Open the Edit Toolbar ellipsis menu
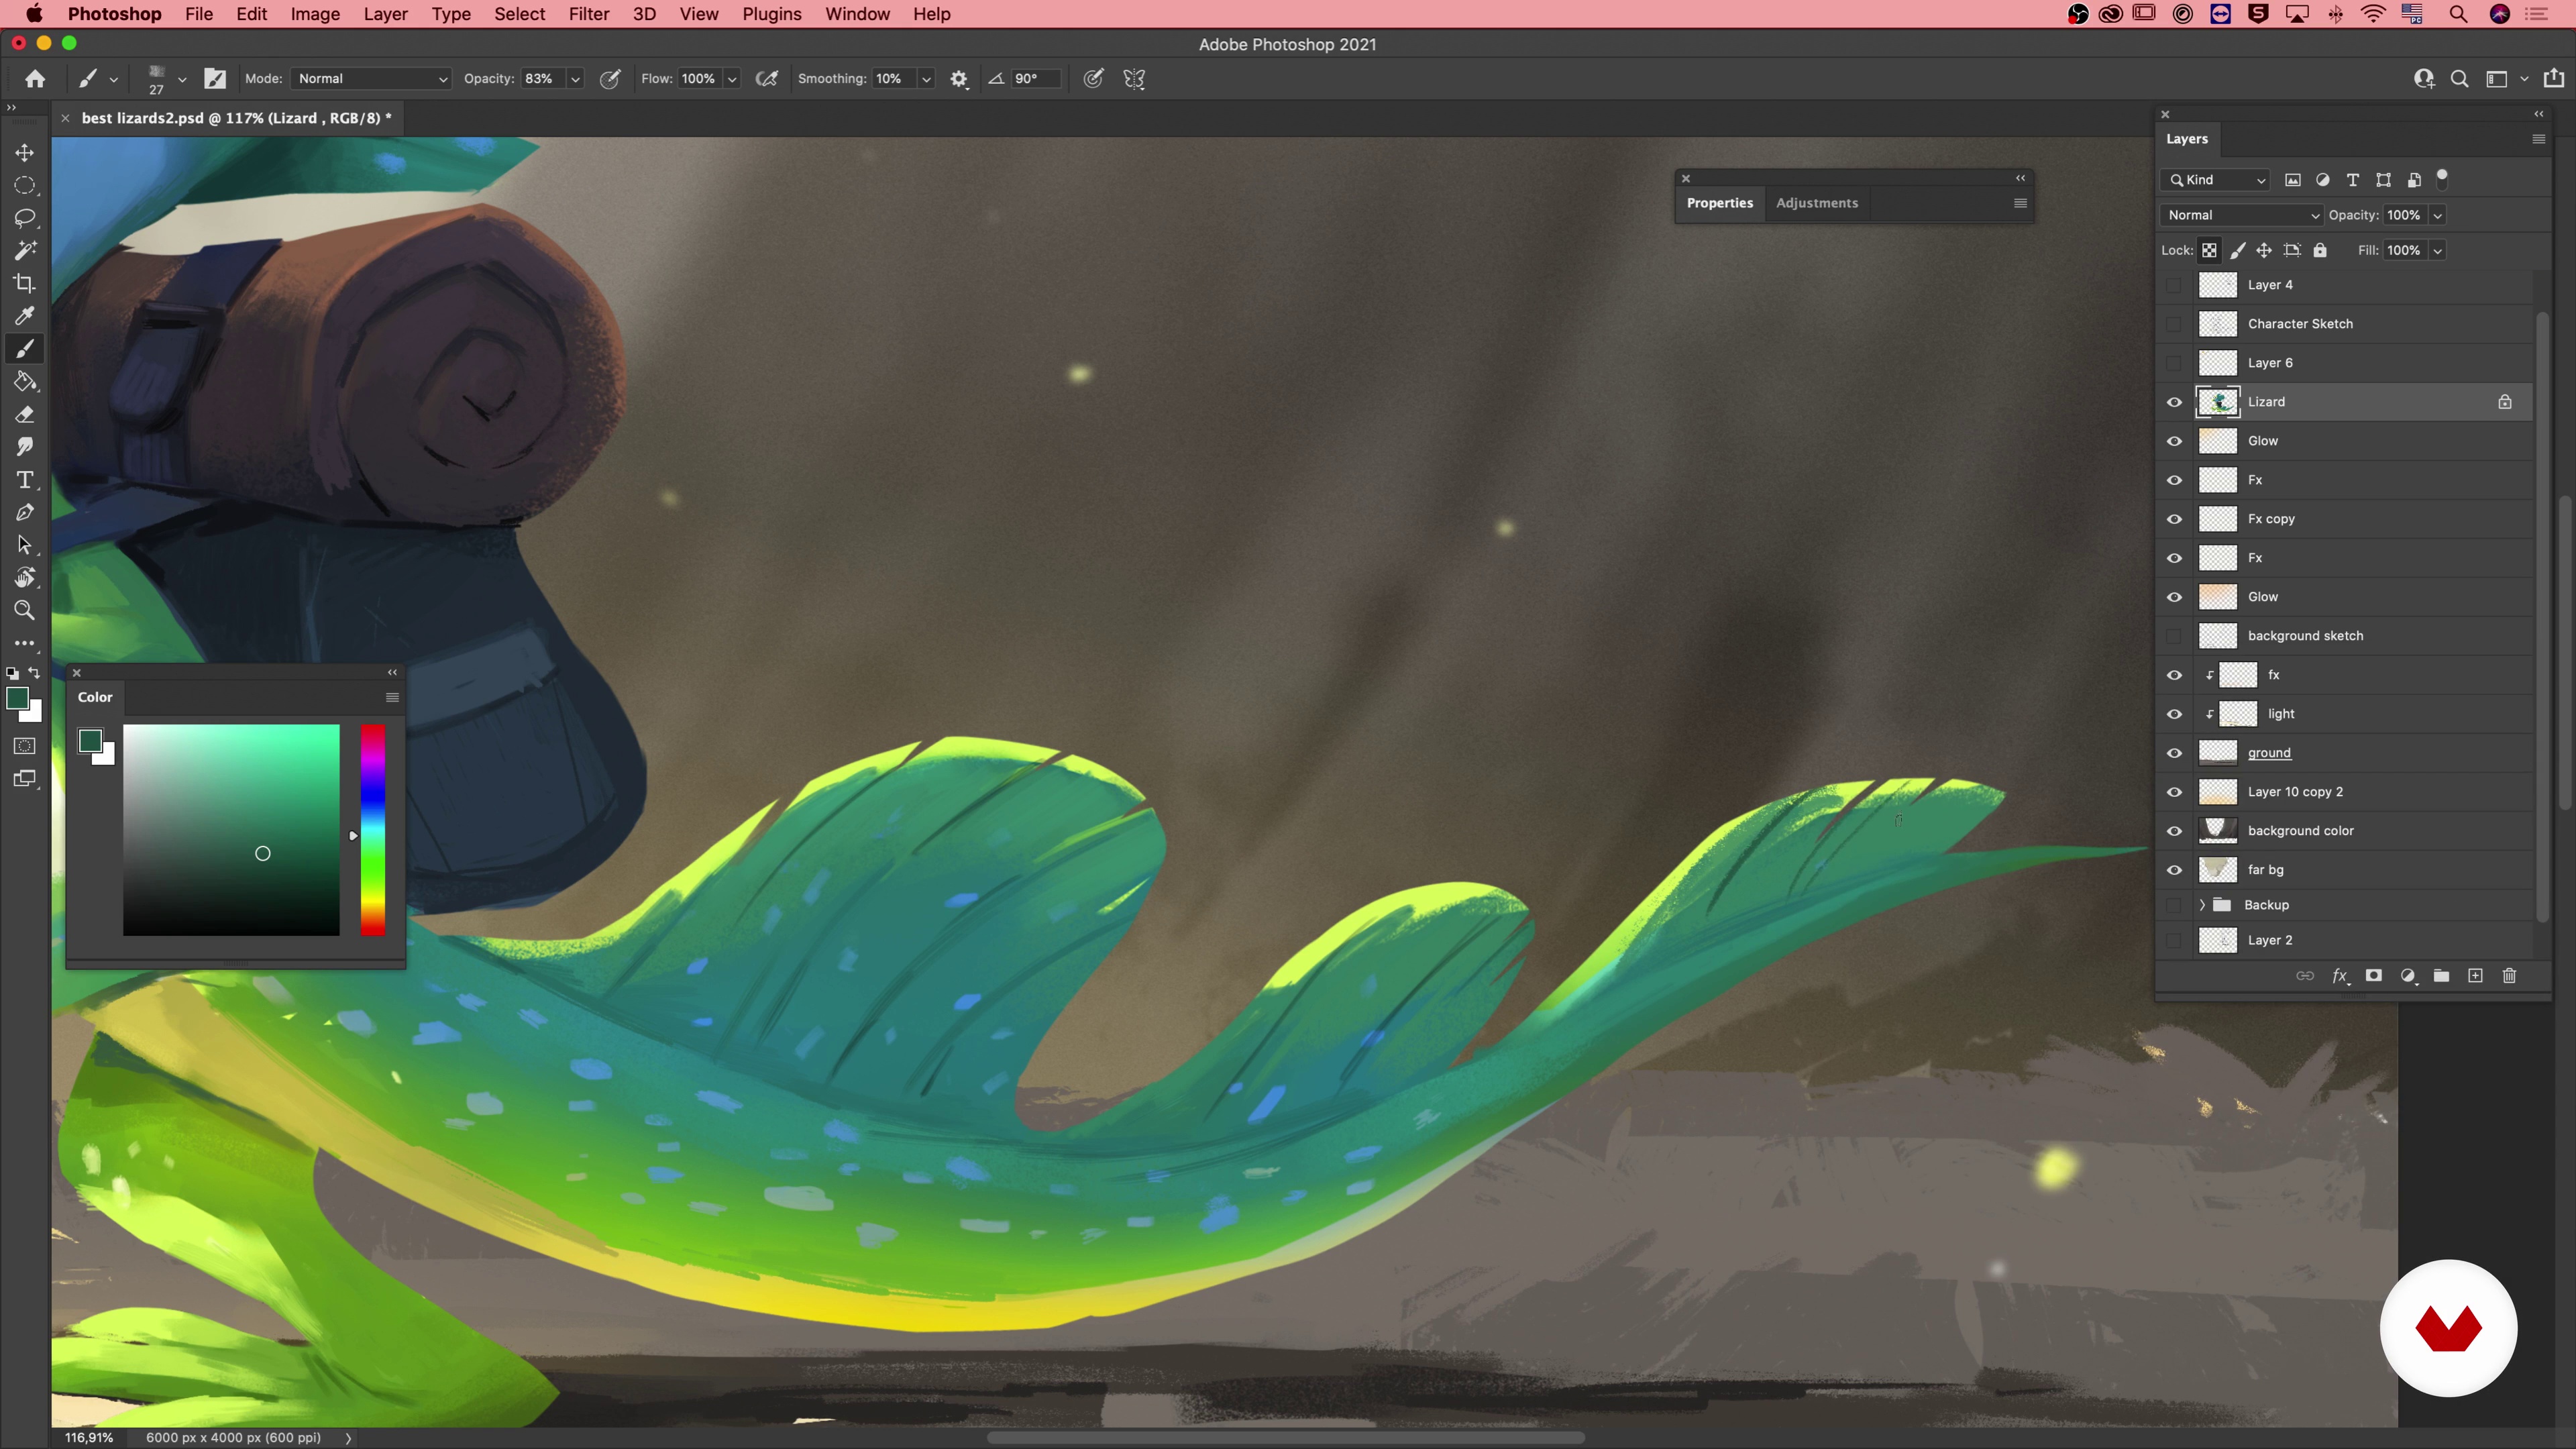This screenshot has width=2576, height=1449. point(24,643)
